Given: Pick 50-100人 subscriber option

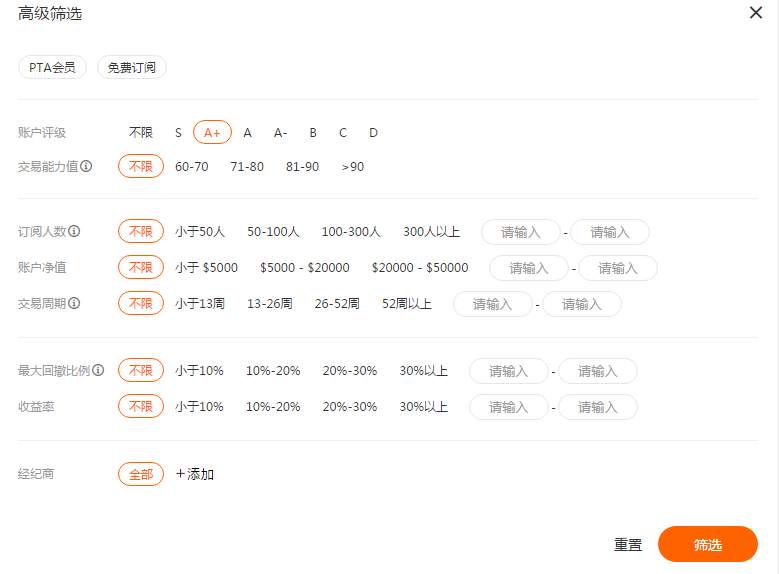Looking at the screenshot, I should click(x=273, y=232).
